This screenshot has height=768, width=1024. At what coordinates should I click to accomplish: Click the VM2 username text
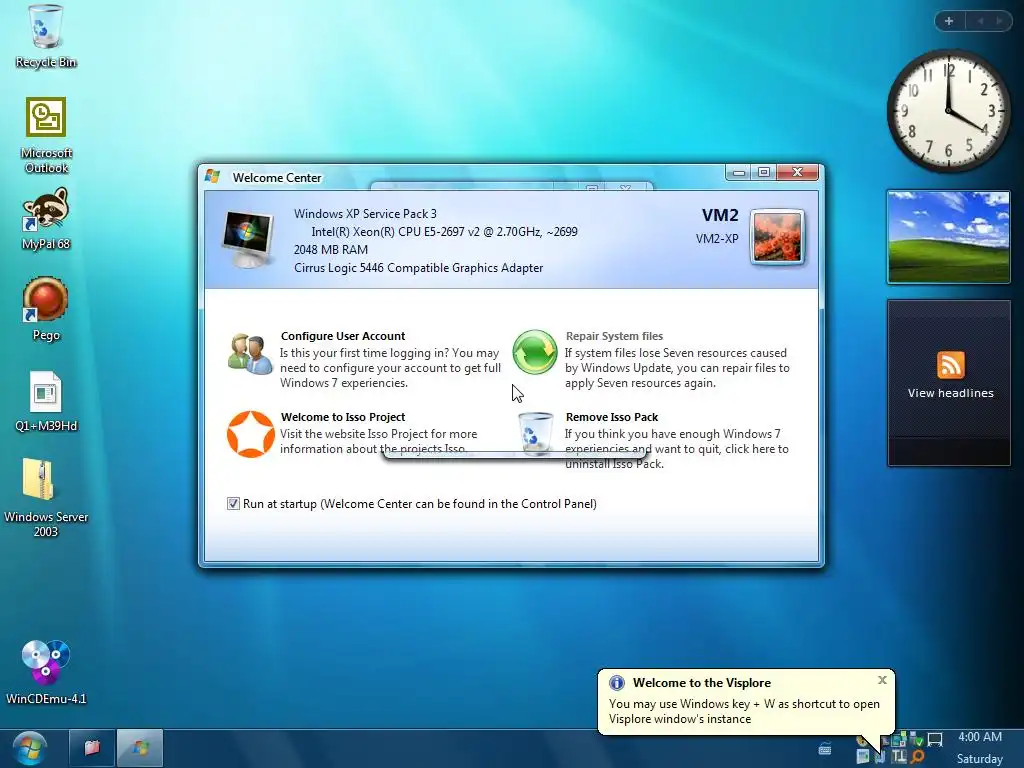click(x=720, y=215)
